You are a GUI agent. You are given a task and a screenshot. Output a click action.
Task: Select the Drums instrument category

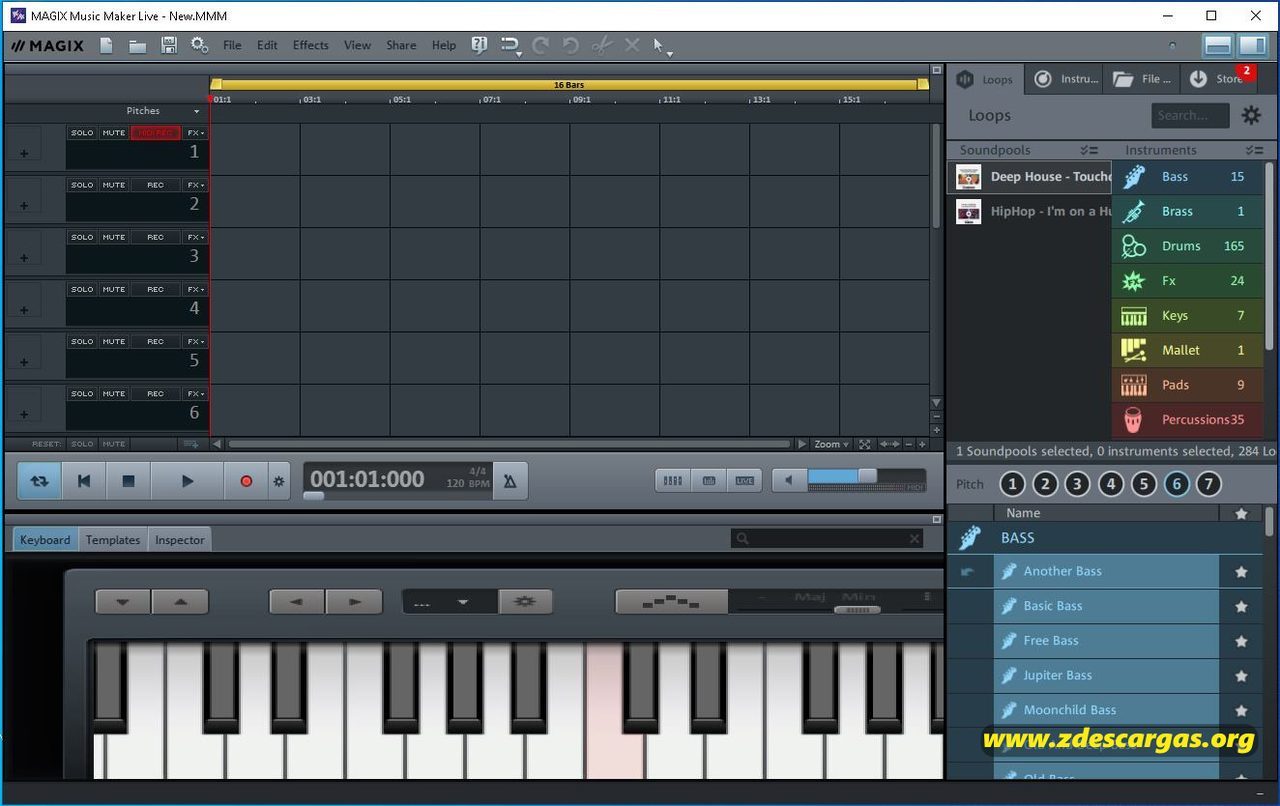pos(1187,246)
